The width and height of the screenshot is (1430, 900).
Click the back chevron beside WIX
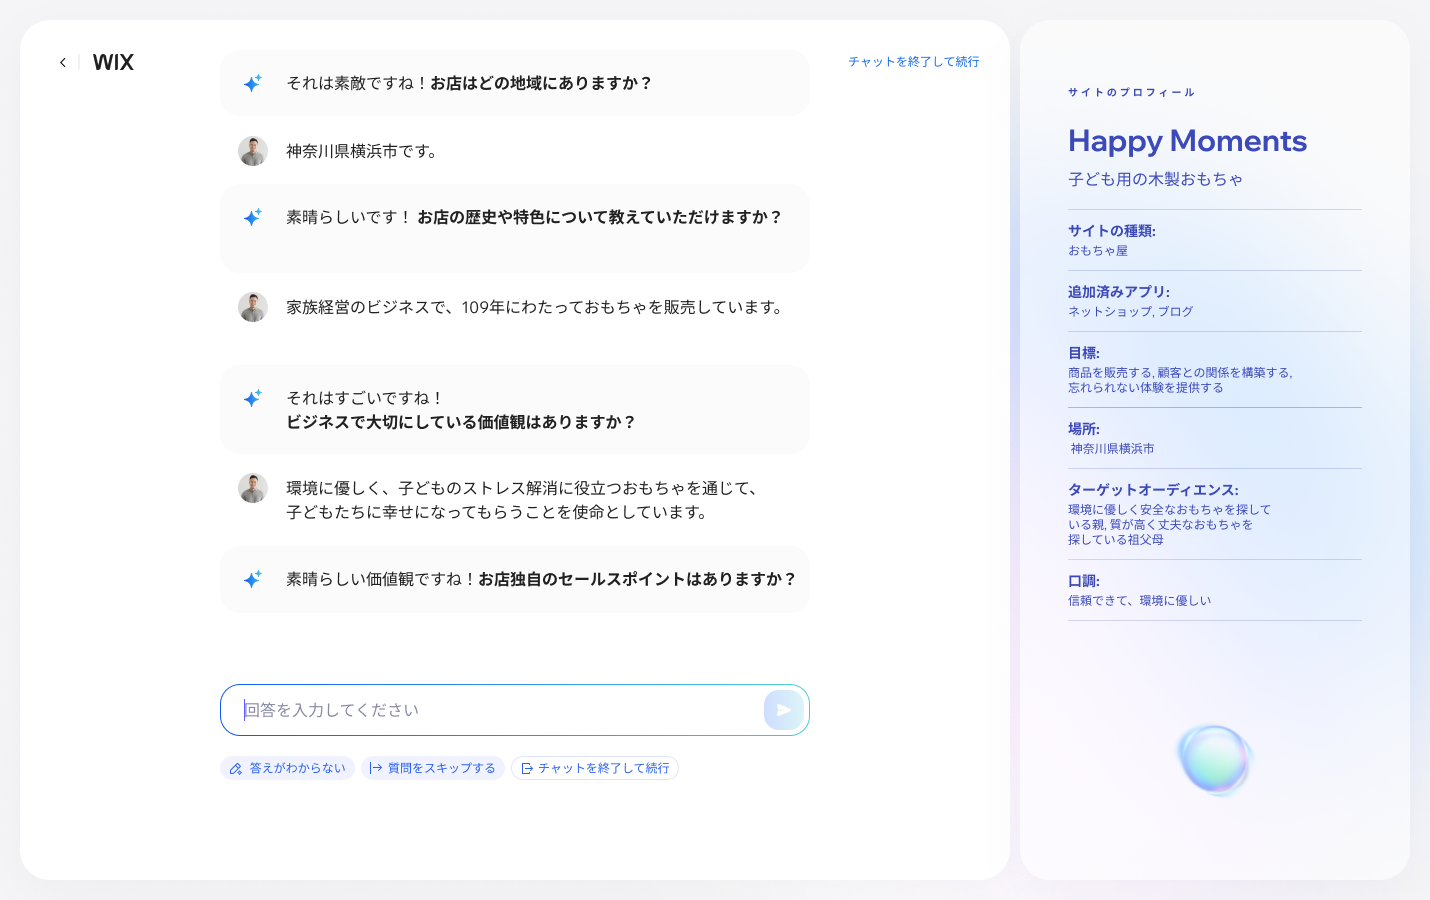62,62
